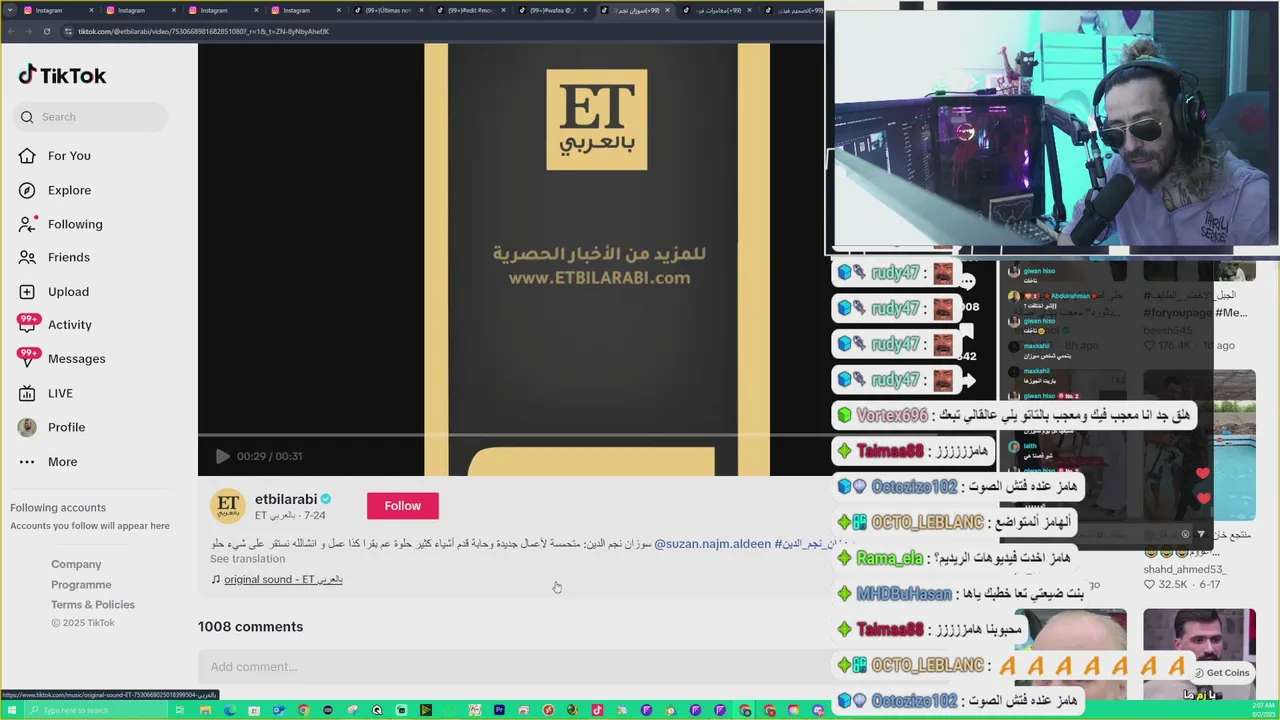
Task: Reload the page with the refresh icon
Action: point(47,31)
